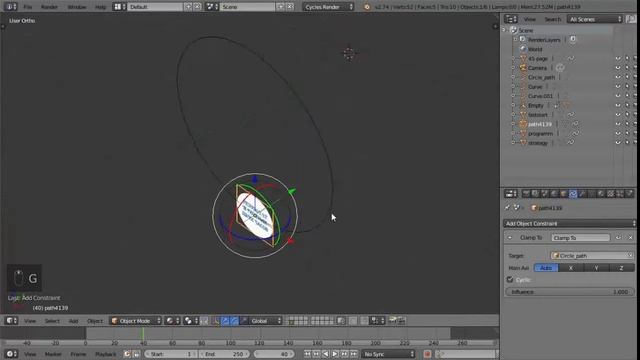This screenshot has height=360, width=640.
Task: Select the Camera object in the outliner
Action: [x=537, y=68]
